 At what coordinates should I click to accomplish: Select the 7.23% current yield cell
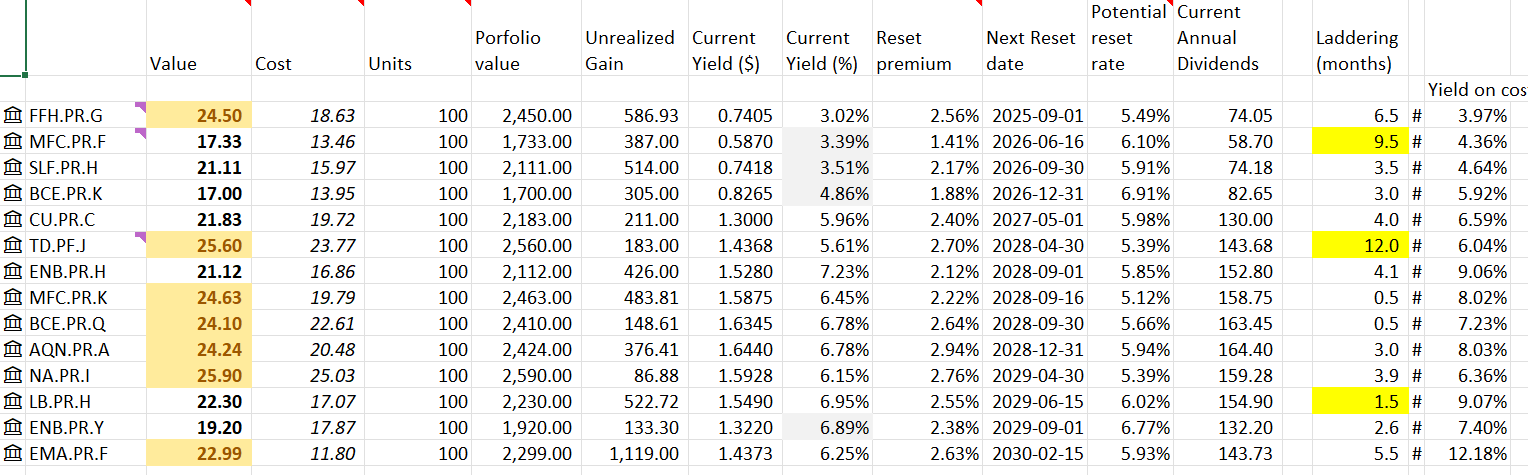[x=826, y=272]
